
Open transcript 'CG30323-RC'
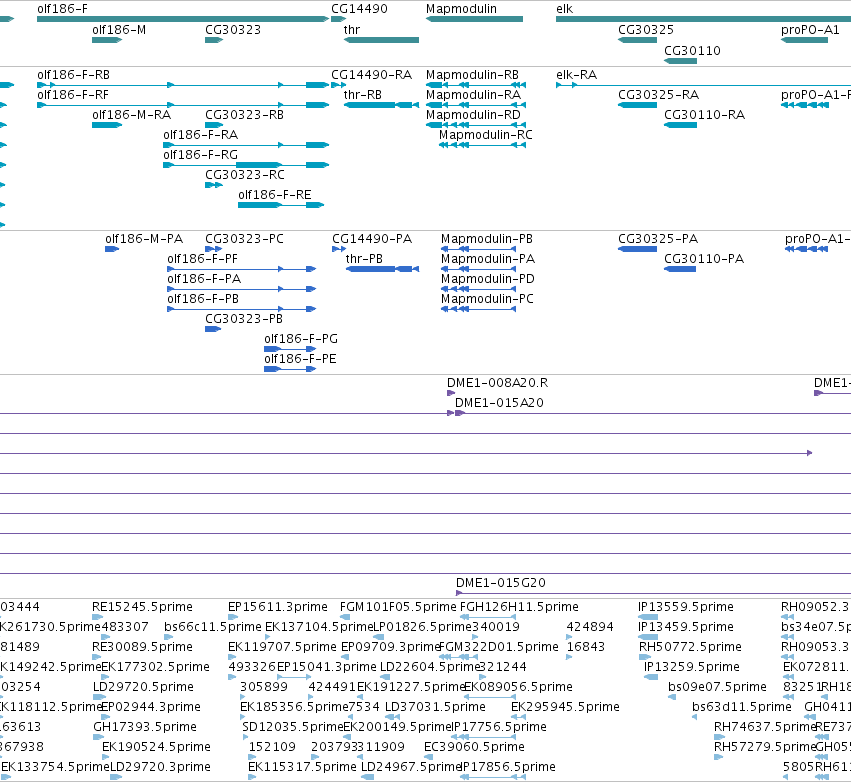coord(245,175)
